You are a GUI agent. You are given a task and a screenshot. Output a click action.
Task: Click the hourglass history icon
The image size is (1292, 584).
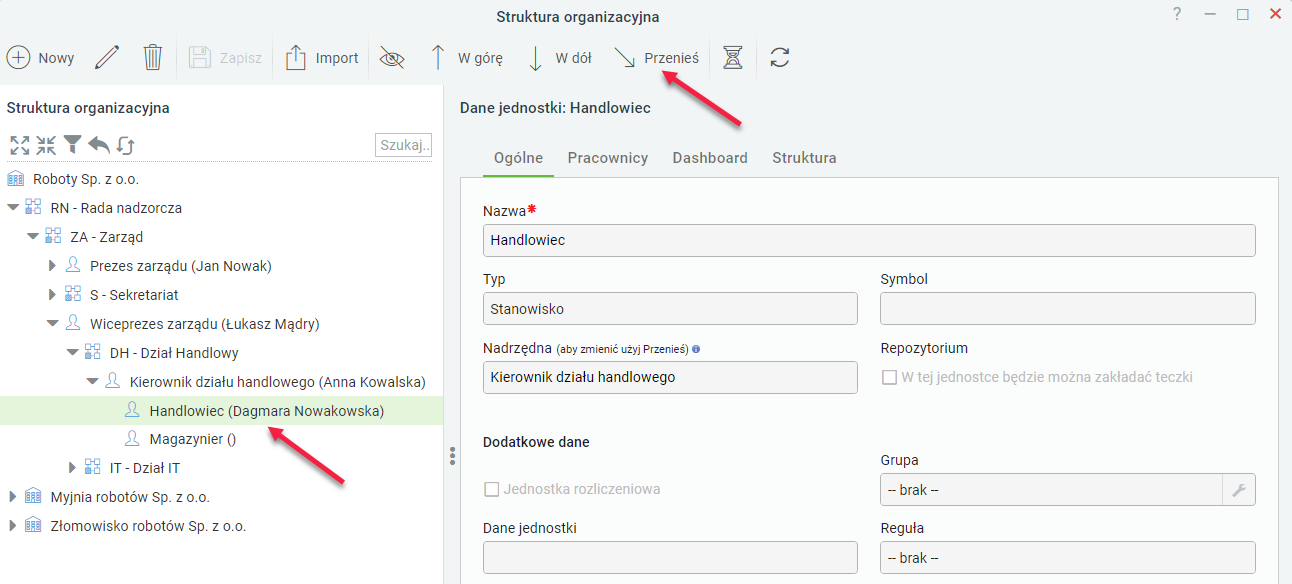click(x=733, y=58)
